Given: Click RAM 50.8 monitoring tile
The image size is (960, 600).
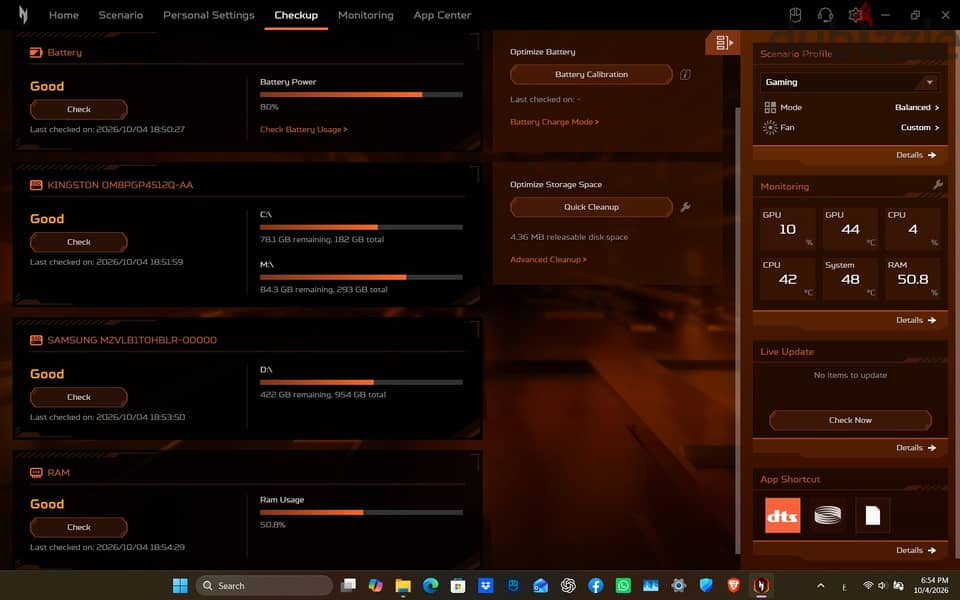Looking at the screenshot, I should click(913, 279).
